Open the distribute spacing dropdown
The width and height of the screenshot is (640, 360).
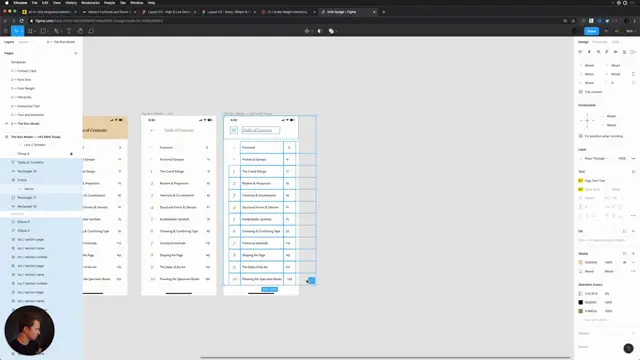633,52
